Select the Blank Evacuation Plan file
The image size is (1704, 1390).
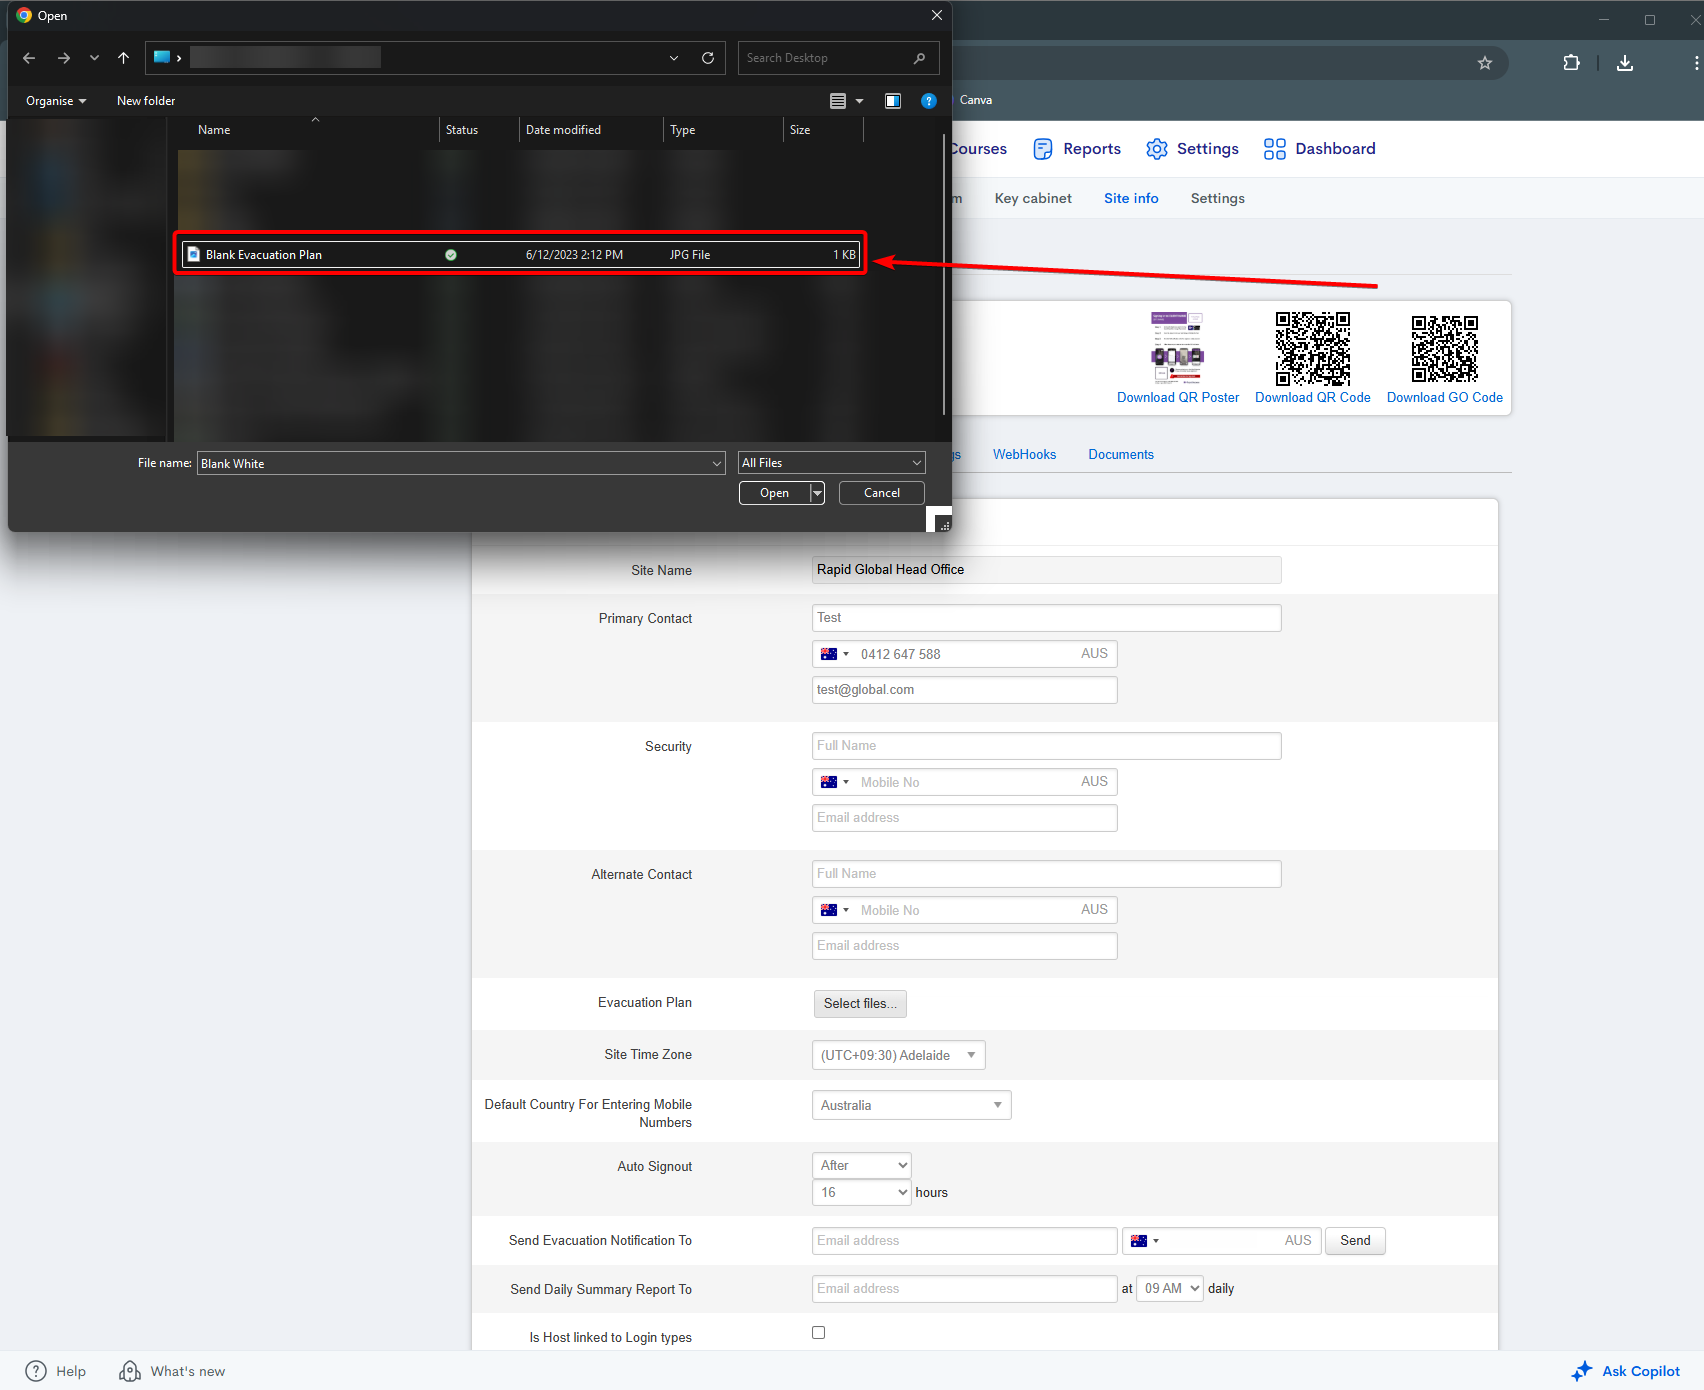point(264,255)
